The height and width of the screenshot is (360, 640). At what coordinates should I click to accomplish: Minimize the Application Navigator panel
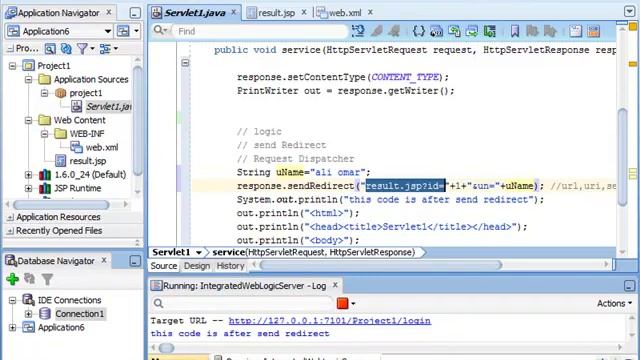tap(135, 13)
